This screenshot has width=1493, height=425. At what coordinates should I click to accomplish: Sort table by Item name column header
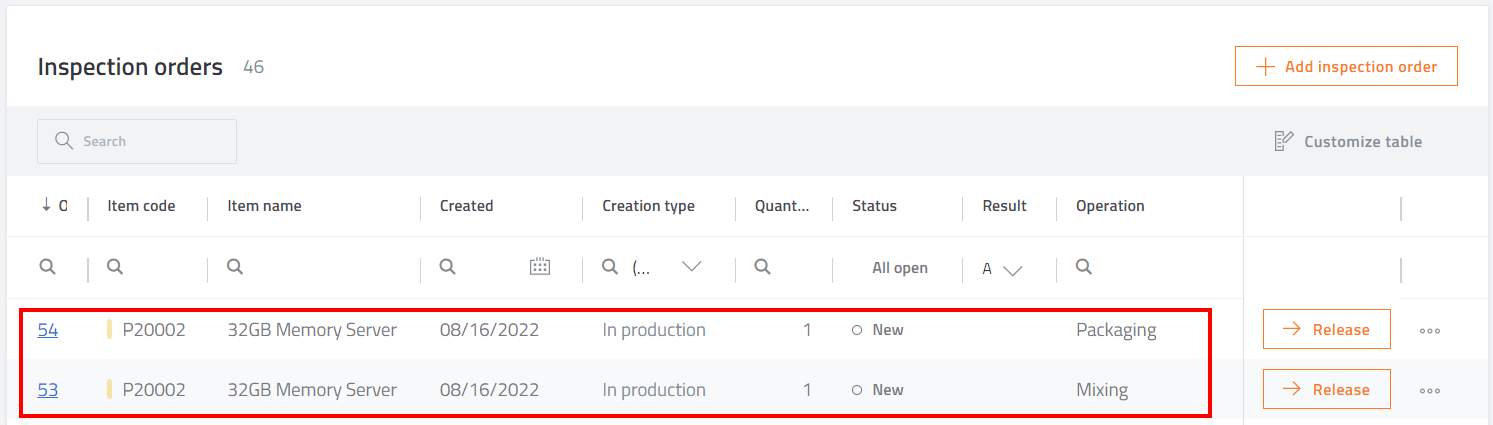click(264, 206)
